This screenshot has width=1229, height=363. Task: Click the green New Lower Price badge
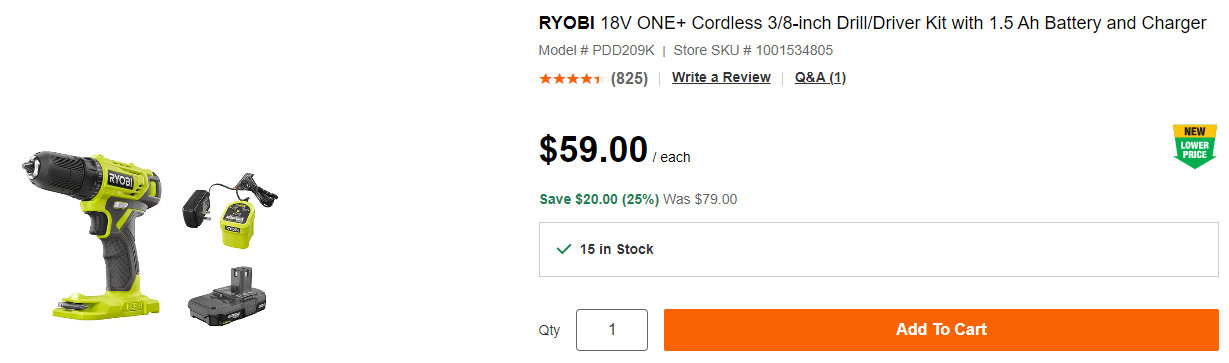pos(1195,146)
